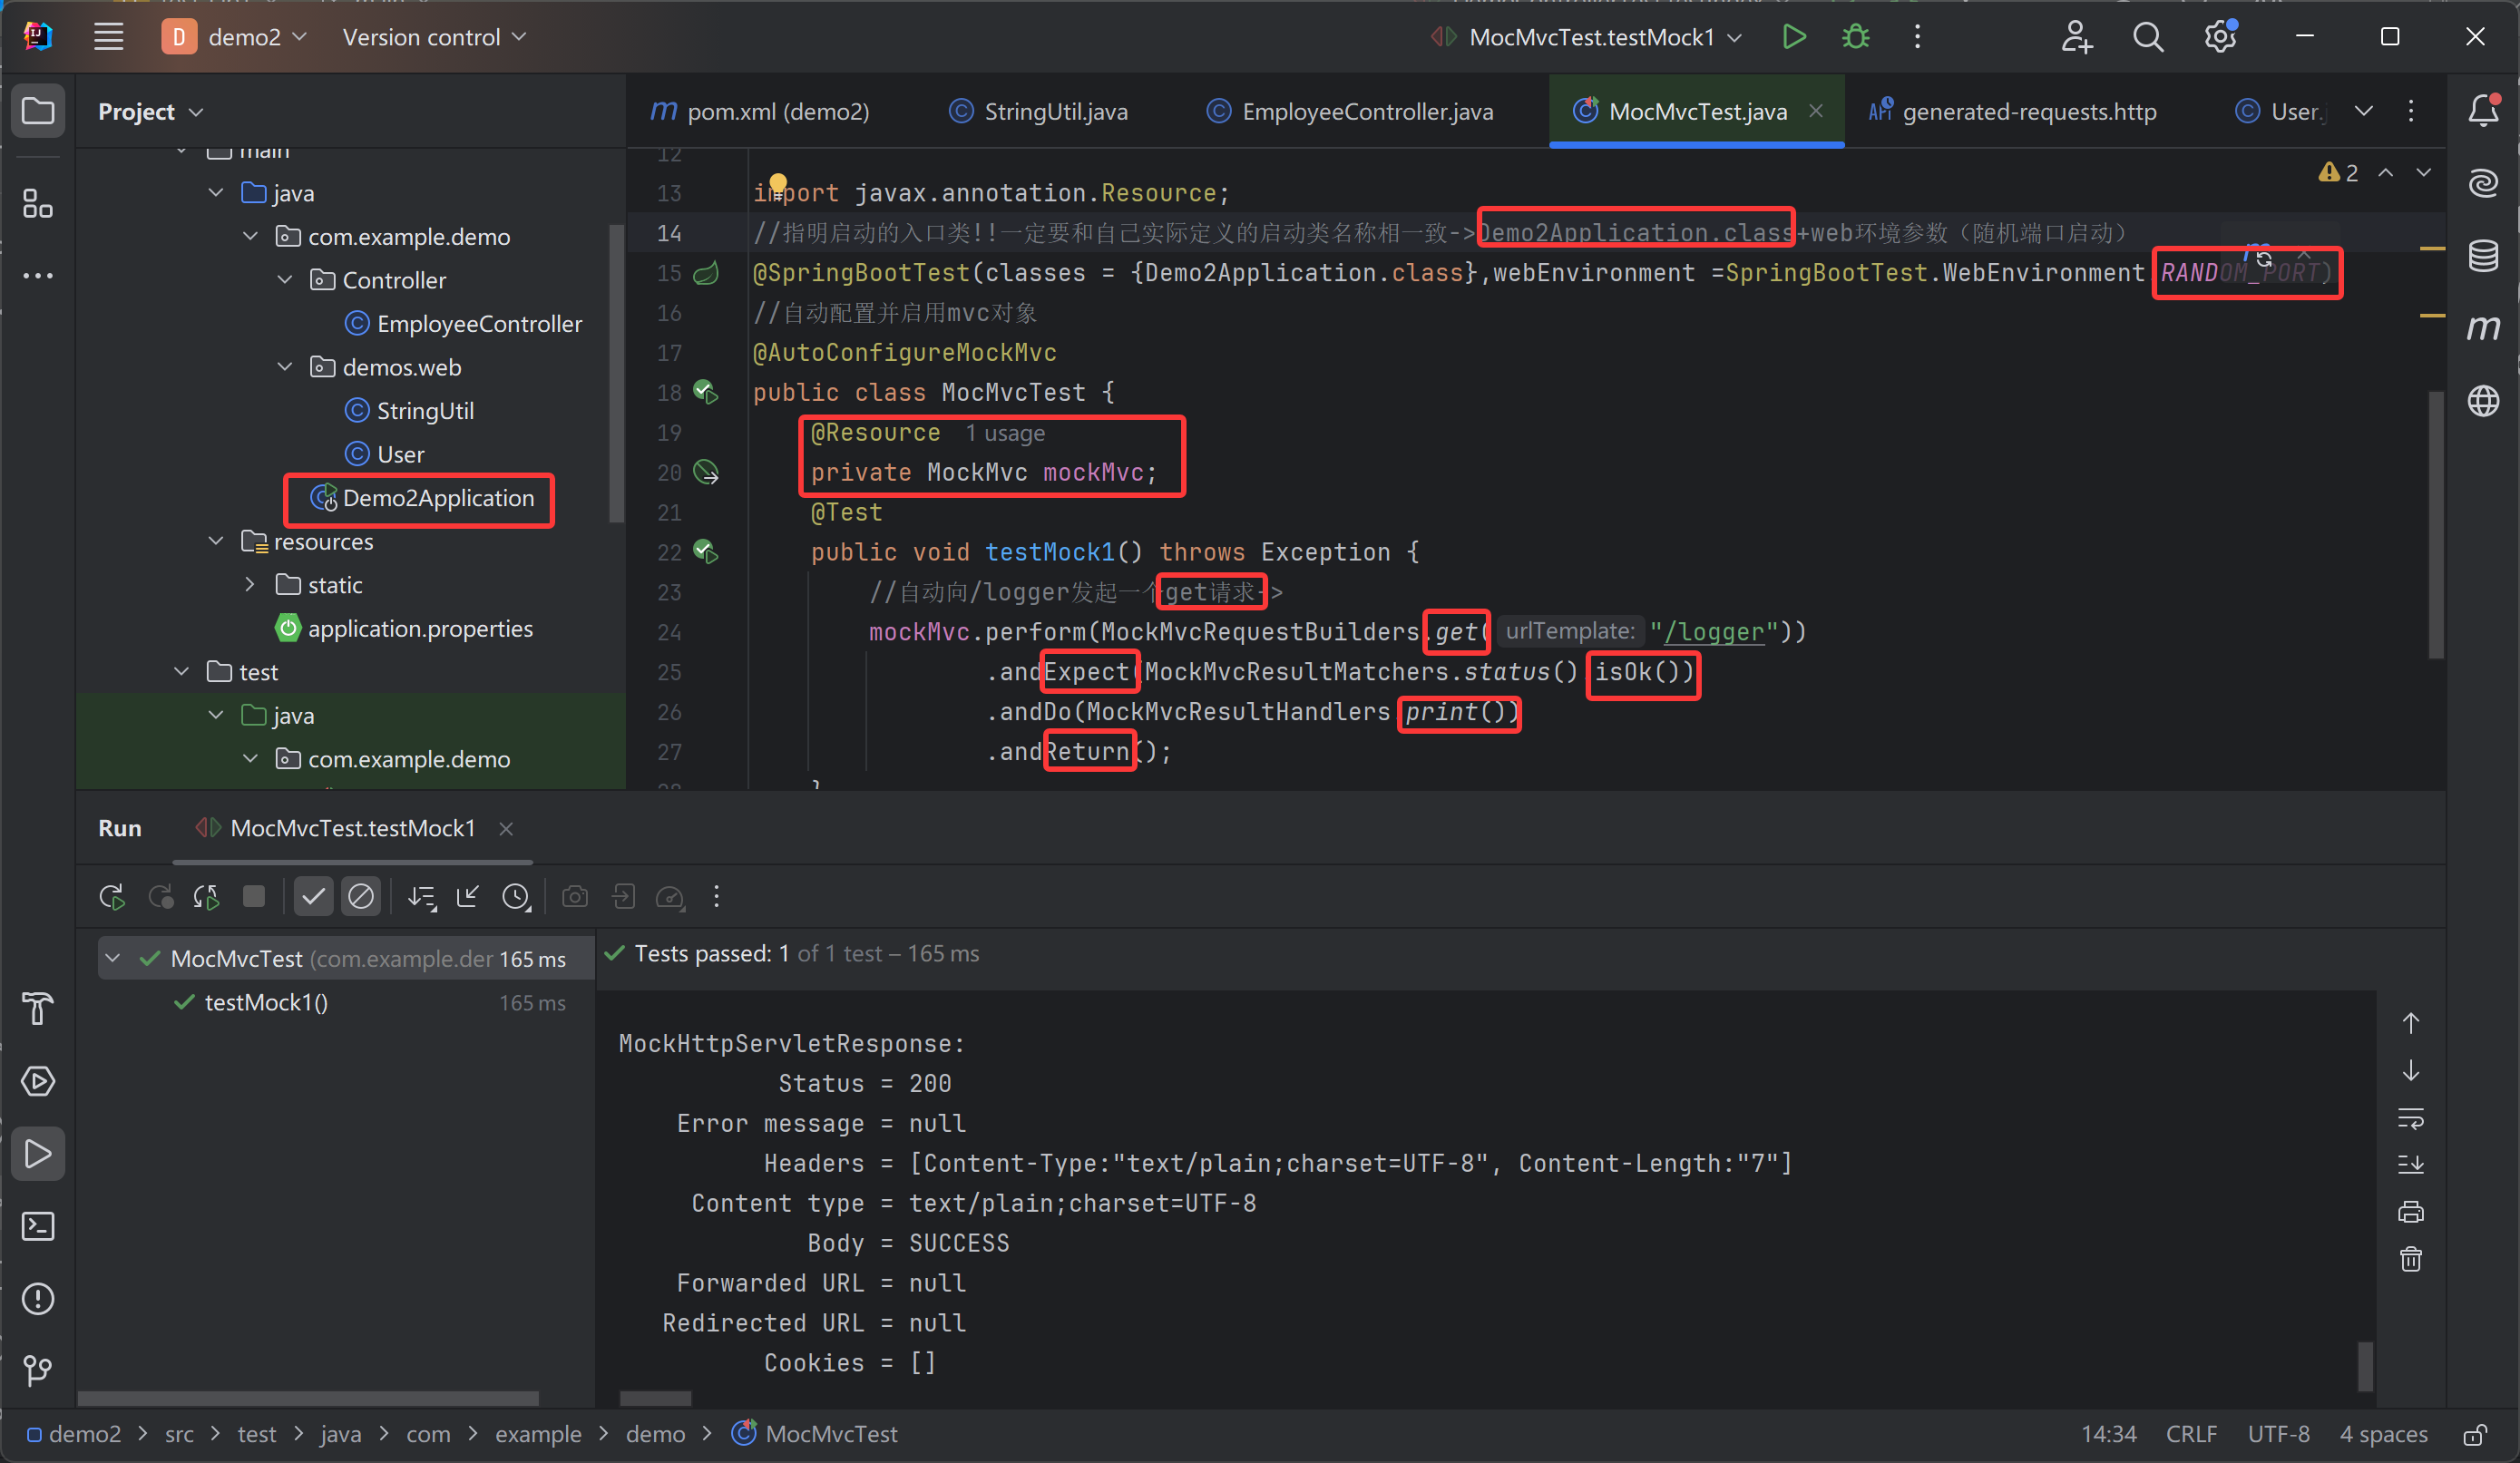Clear the console with the trash icon
2520x1463 pixels.
click(2411, 1259)
